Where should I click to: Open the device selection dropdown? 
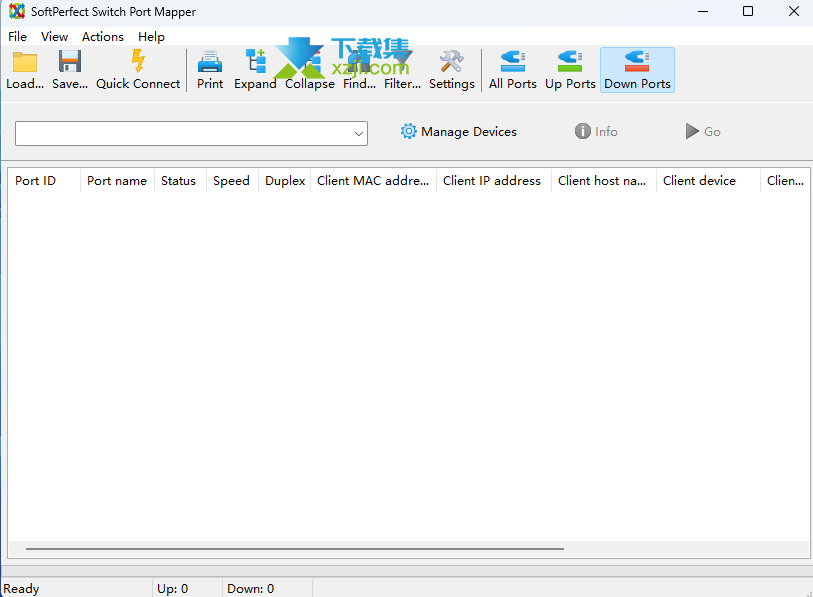(x=358, y=134)
